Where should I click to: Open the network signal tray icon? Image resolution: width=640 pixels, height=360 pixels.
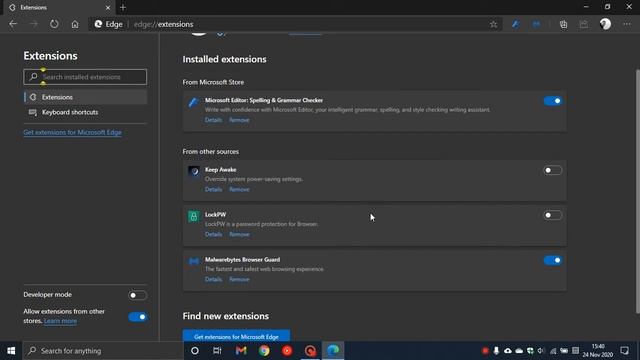[x=553, y=351]
